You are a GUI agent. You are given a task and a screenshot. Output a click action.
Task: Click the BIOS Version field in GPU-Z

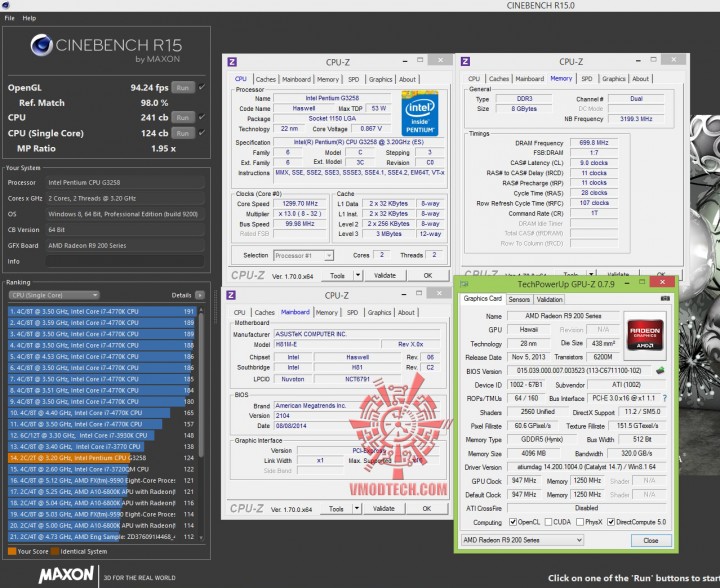coord(580,370)
